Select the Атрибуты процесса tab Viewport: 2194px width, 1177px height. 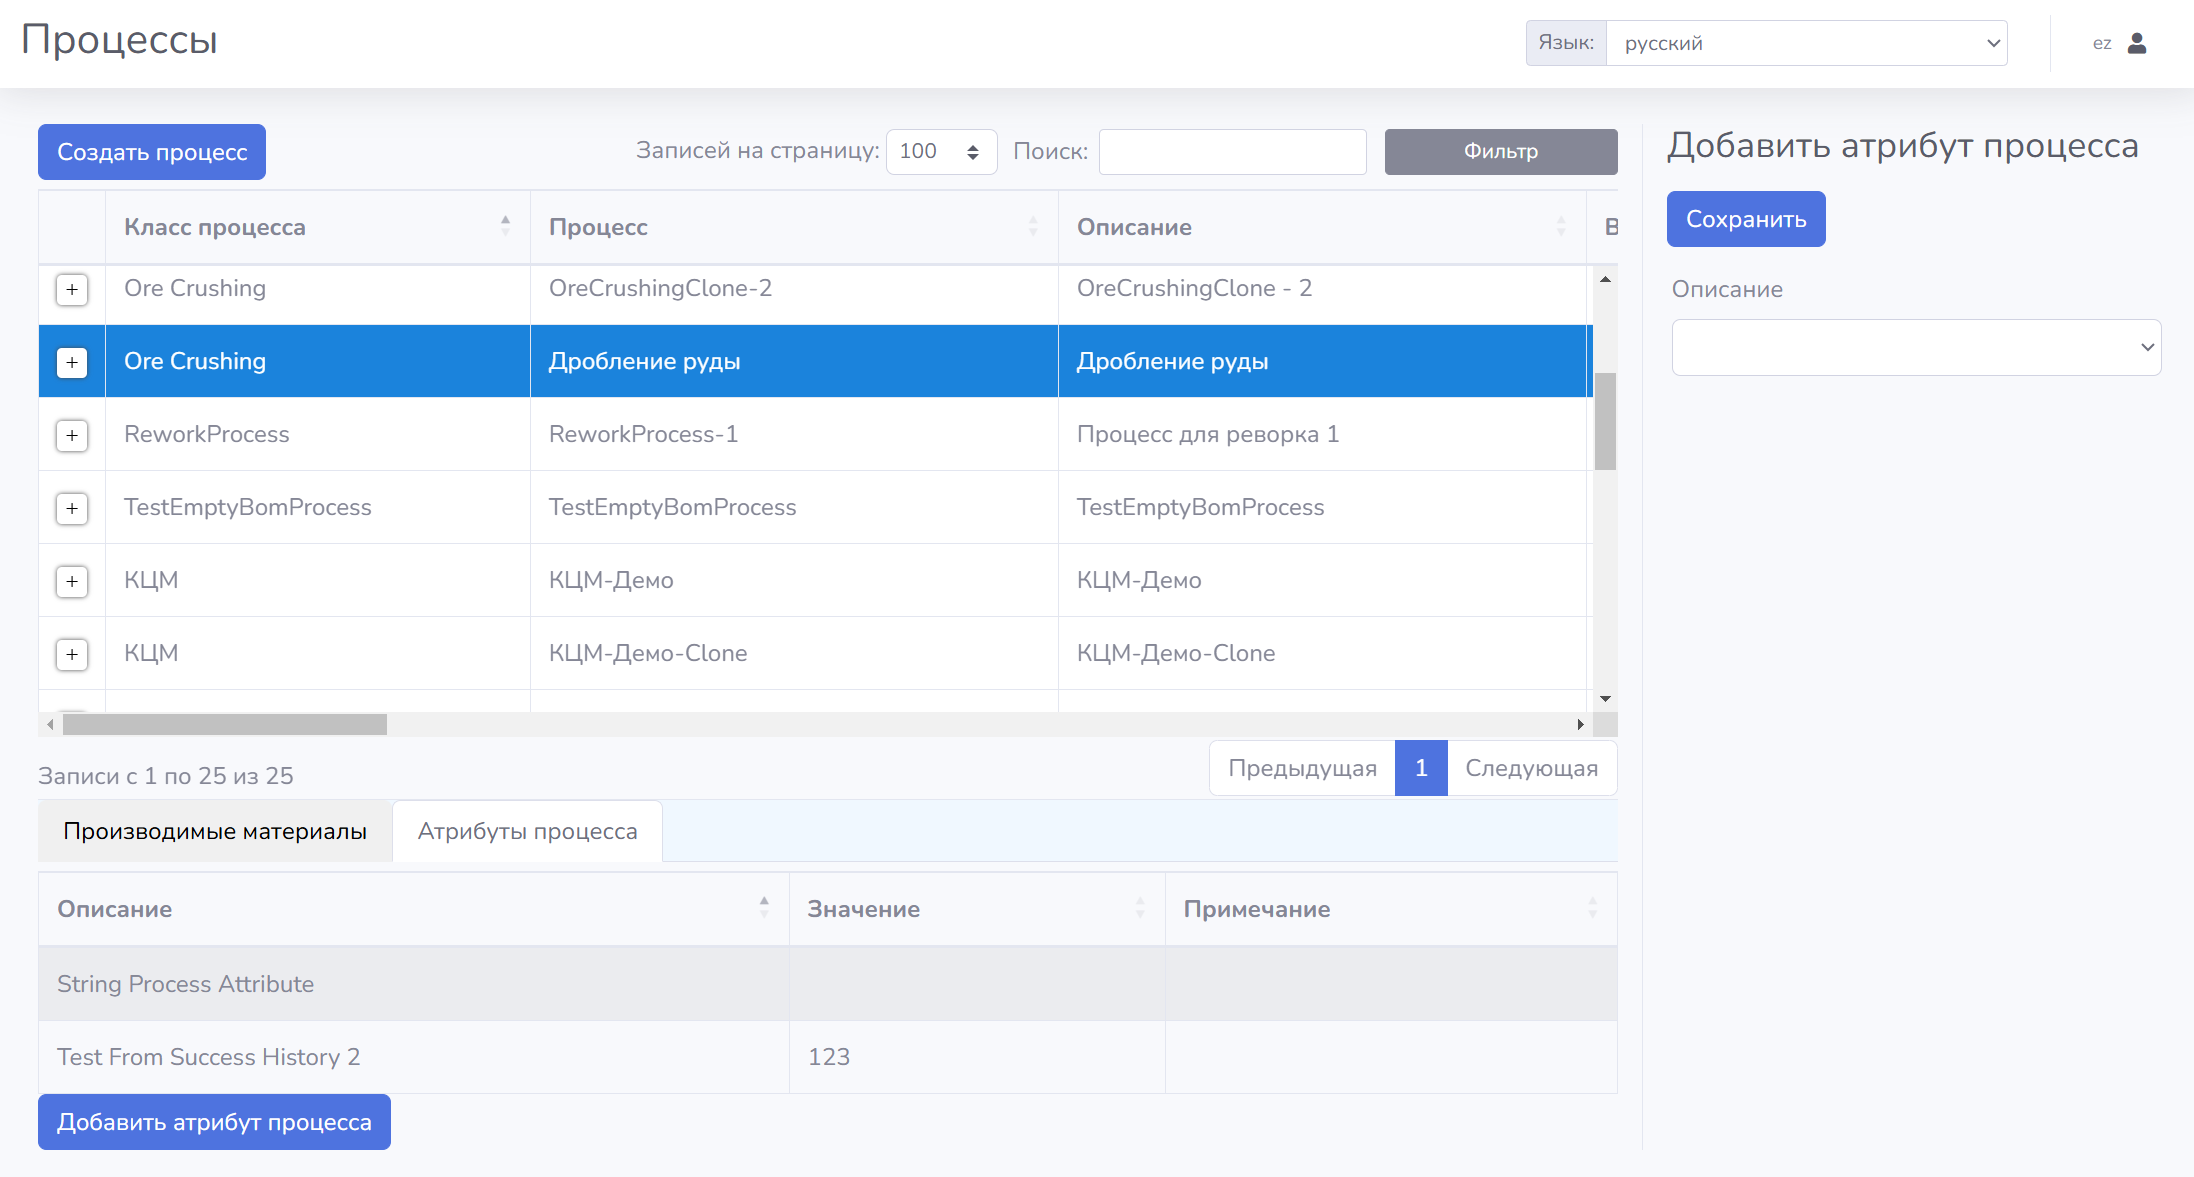(527, 831)
